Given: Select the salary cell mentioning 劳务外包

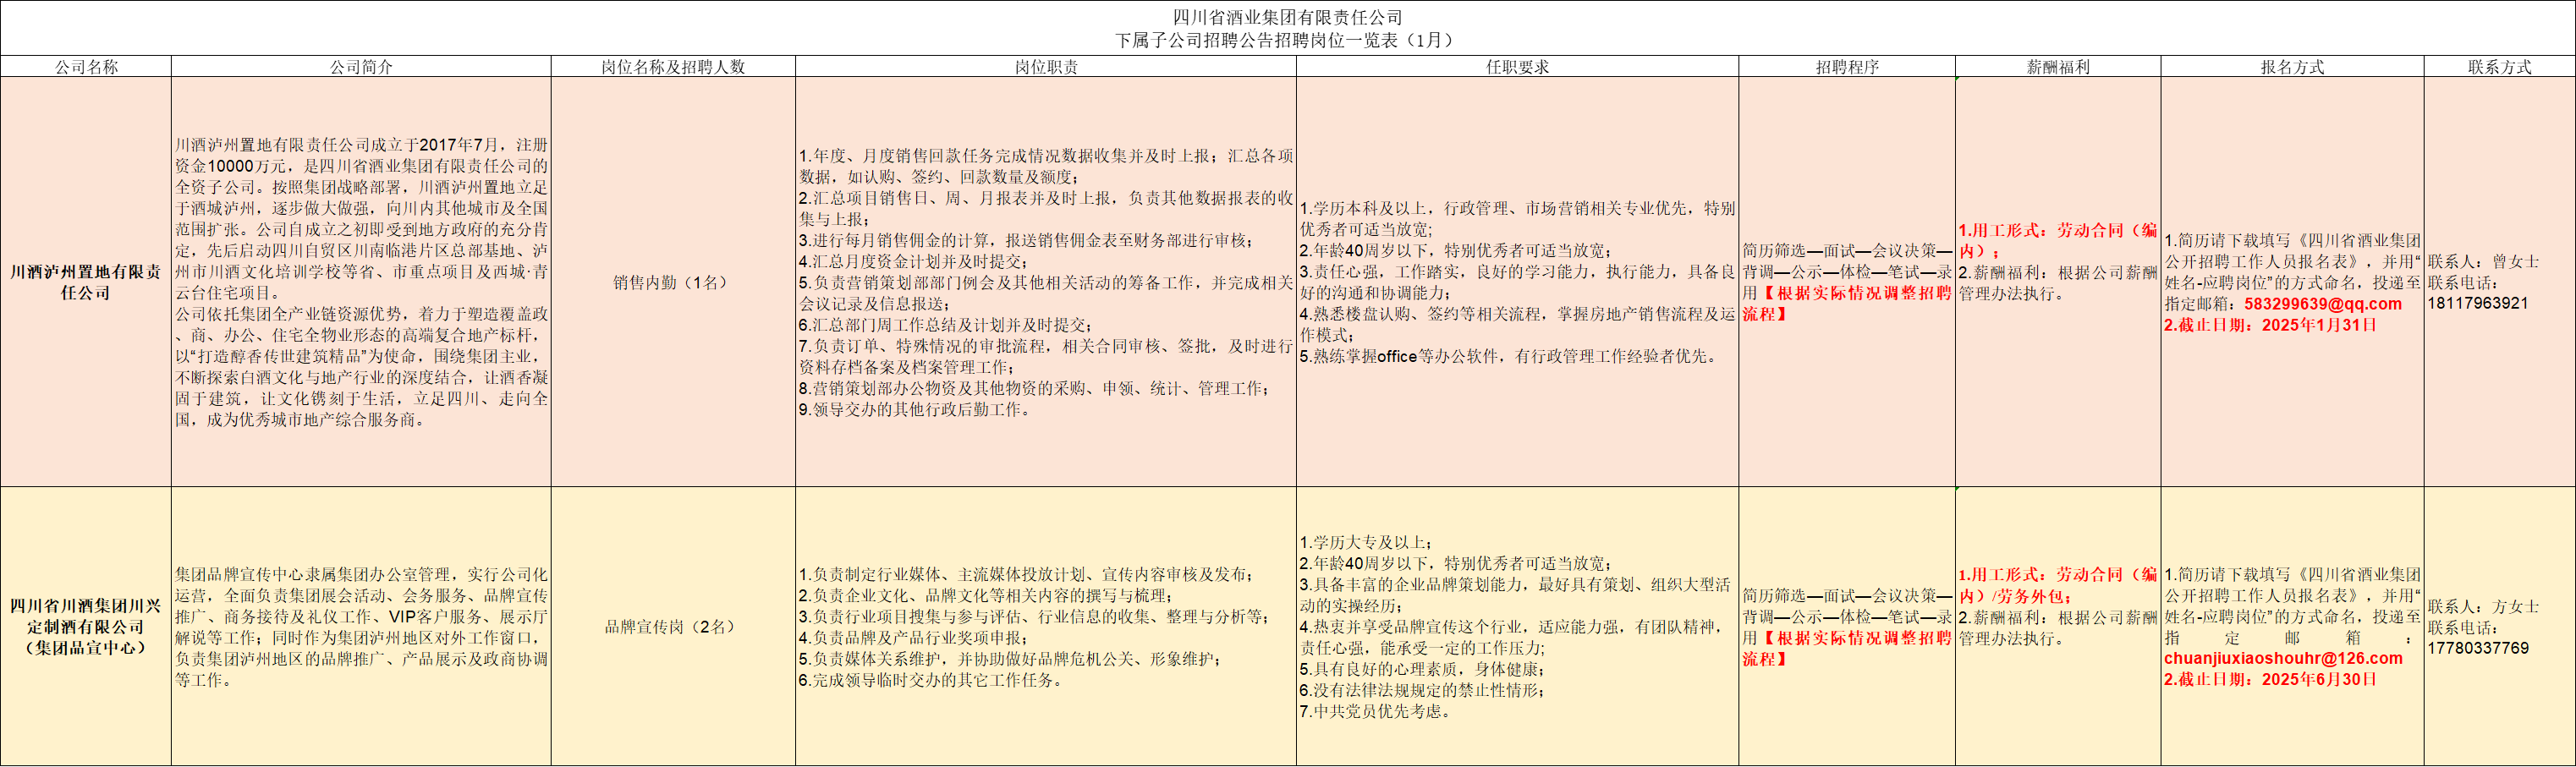Looking at the screenshot, I should 2058,627.
